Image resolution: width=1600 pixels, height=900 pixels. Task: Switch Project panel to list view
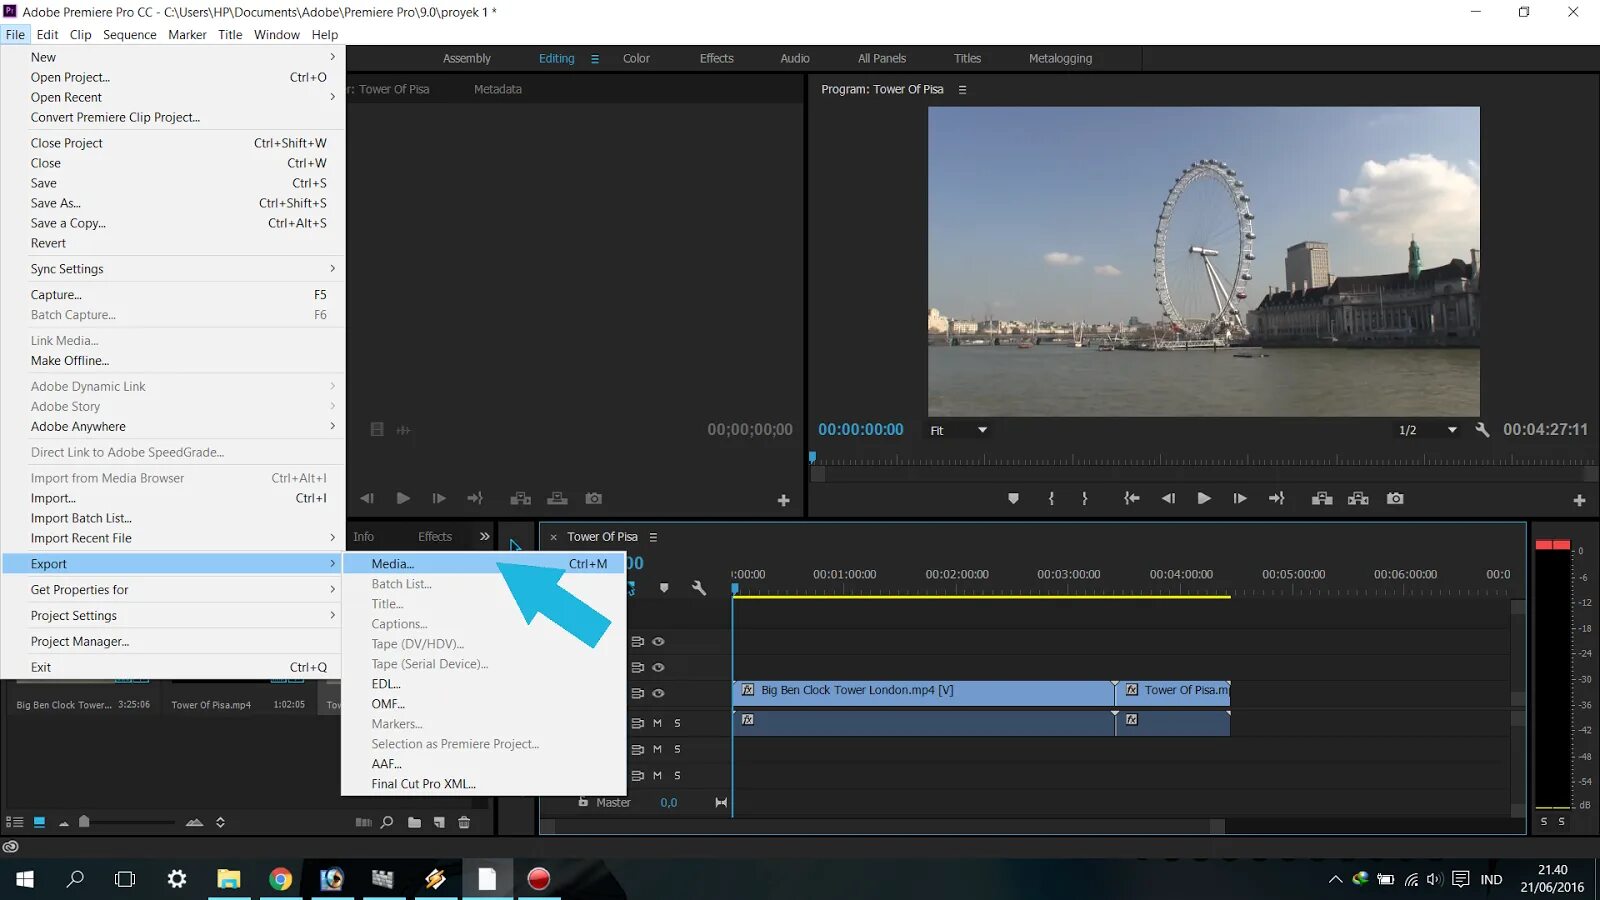pyautogui.click(x=15, y=822)
